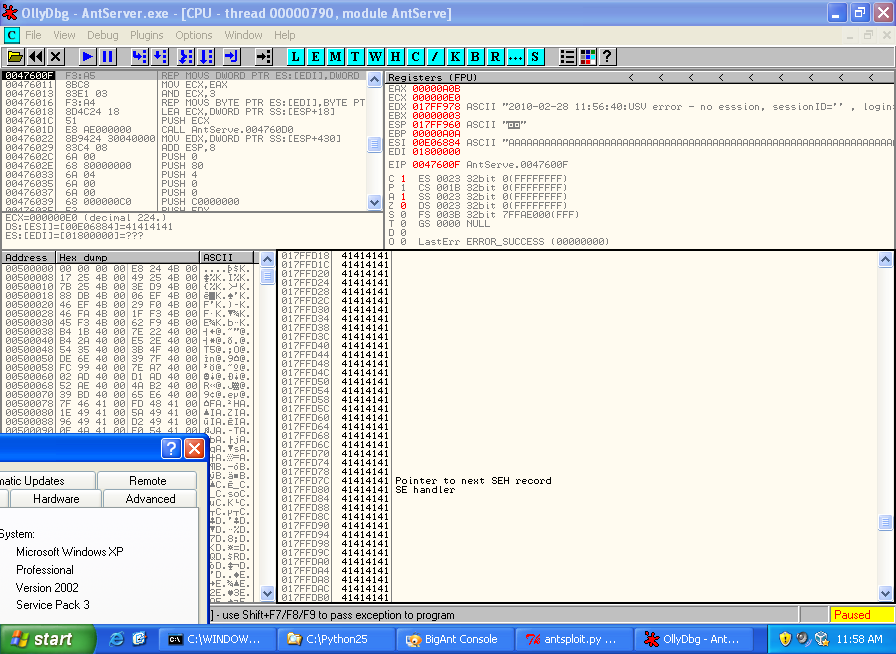Switch to Hardware tab in System Properties
This screenshot has height=654, width=896.
click(56, 499)
